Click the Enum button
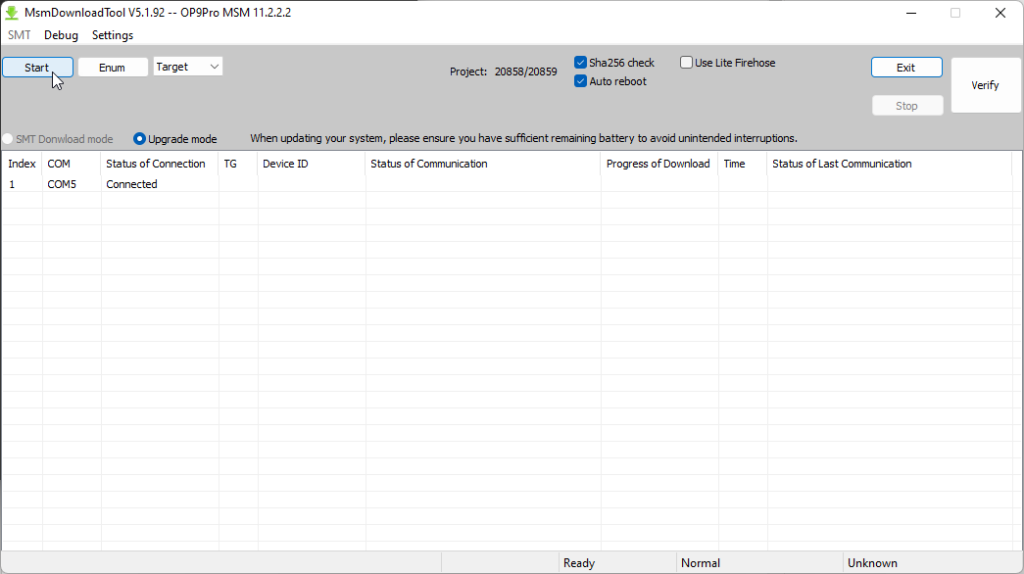This screenshot has height=574, width=1024. [x=112, y=67]
